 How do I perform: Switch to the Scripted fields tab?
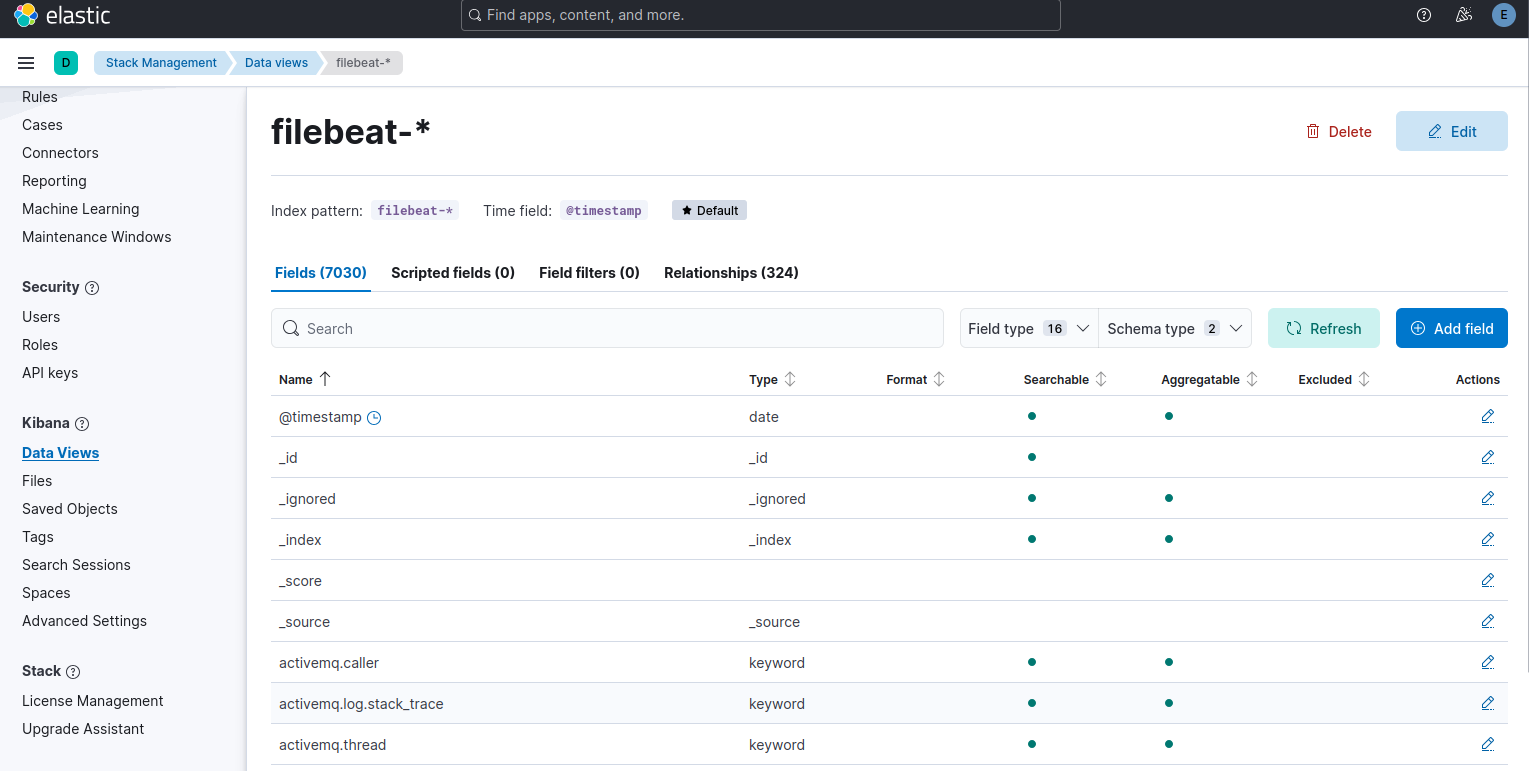[452, 272]
